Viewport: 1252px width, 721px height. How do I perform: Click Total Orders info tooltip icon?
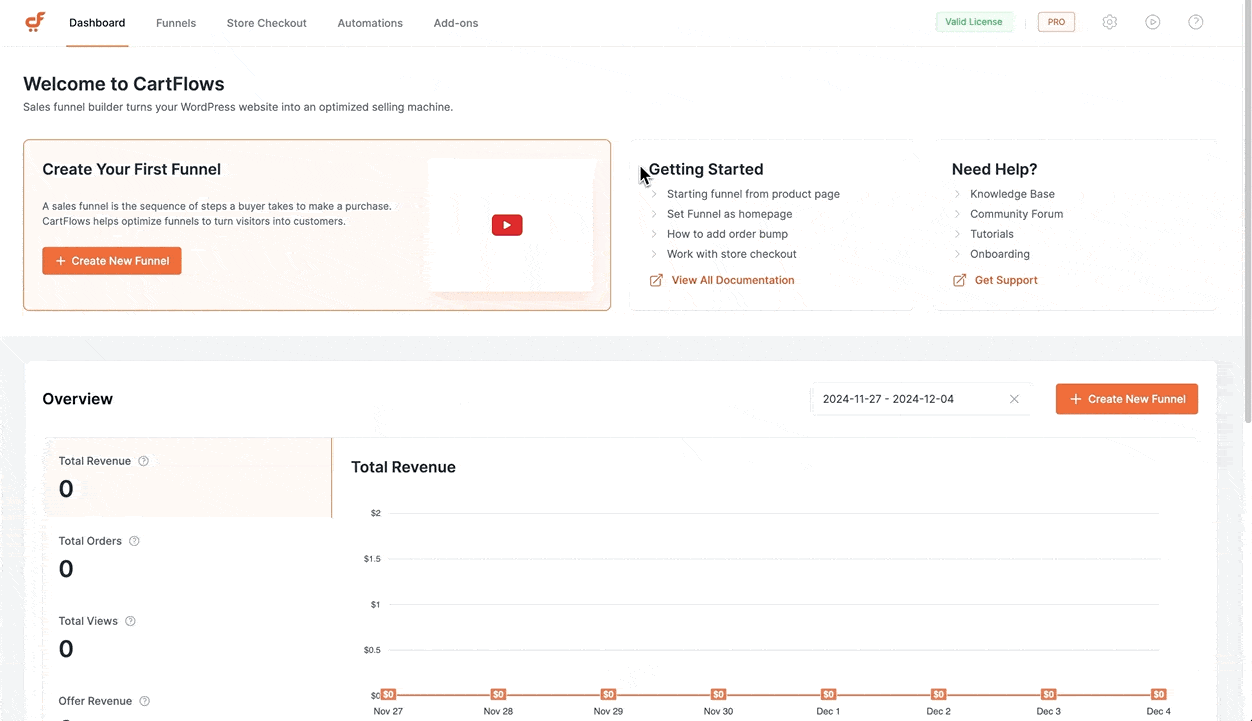pyautogui.click(x=134, y=541)
